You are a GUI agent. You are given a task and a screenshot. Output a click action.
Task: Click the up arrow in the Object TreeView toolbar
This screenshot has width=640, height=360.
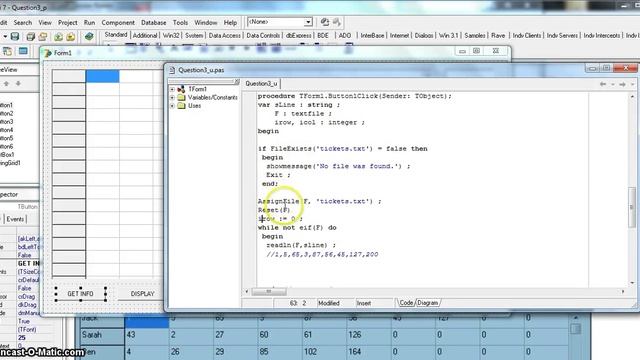point(7,84)
